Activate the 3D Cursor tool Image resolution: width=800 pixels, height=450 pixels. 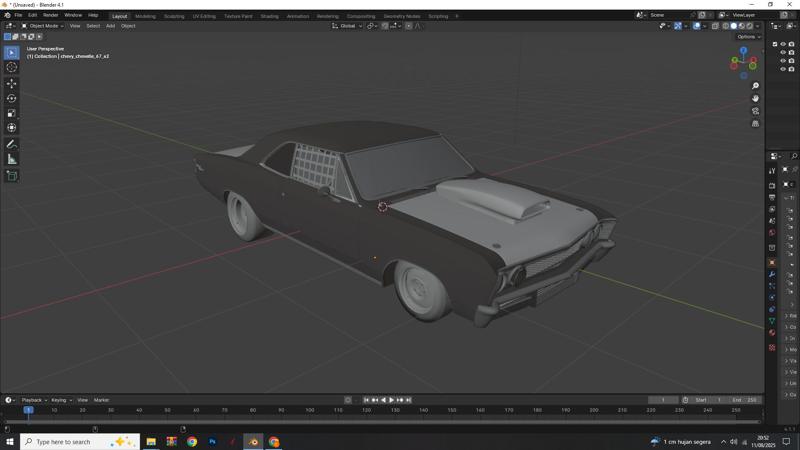click(x=12, y=67)
